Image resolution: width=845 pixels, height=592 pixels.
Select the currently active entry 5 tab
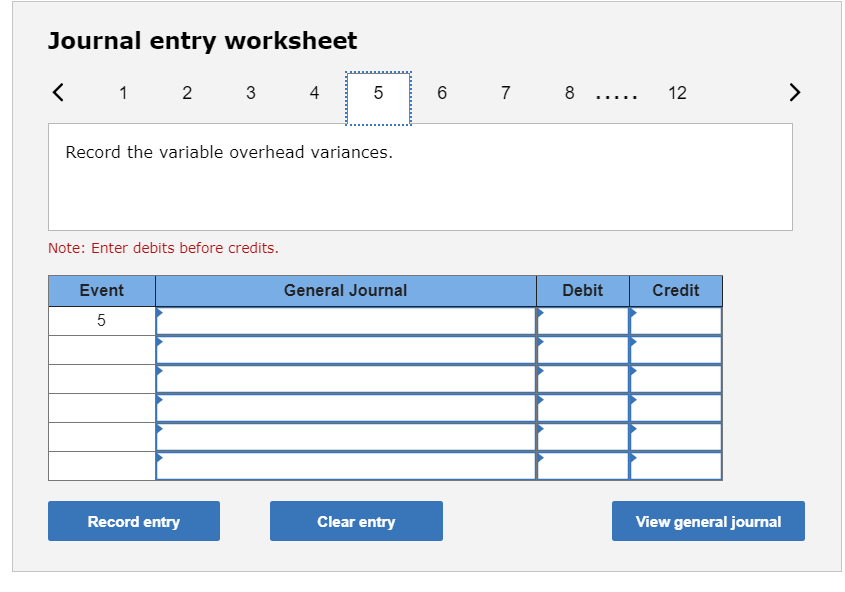tap(378, 92)
